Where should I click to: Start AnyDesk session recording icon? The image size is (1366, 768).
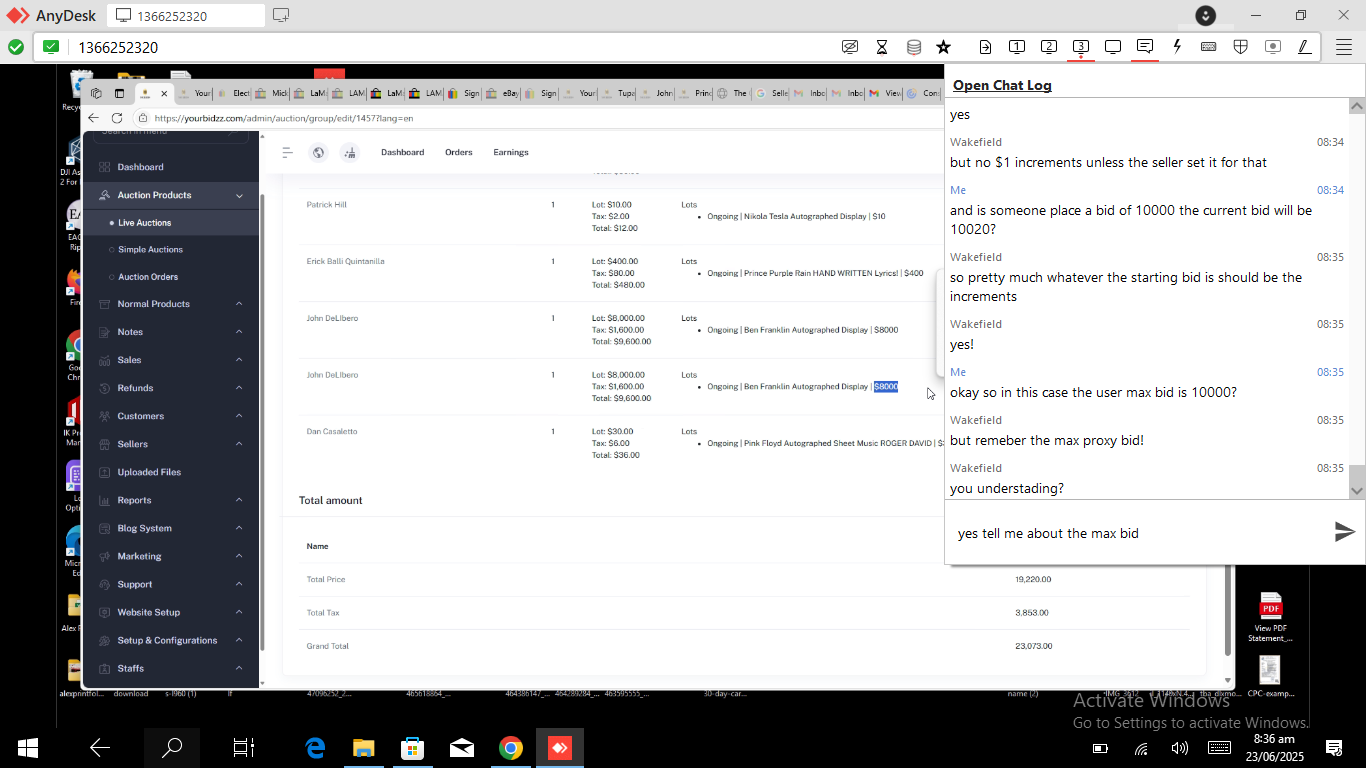(1273, 47)
